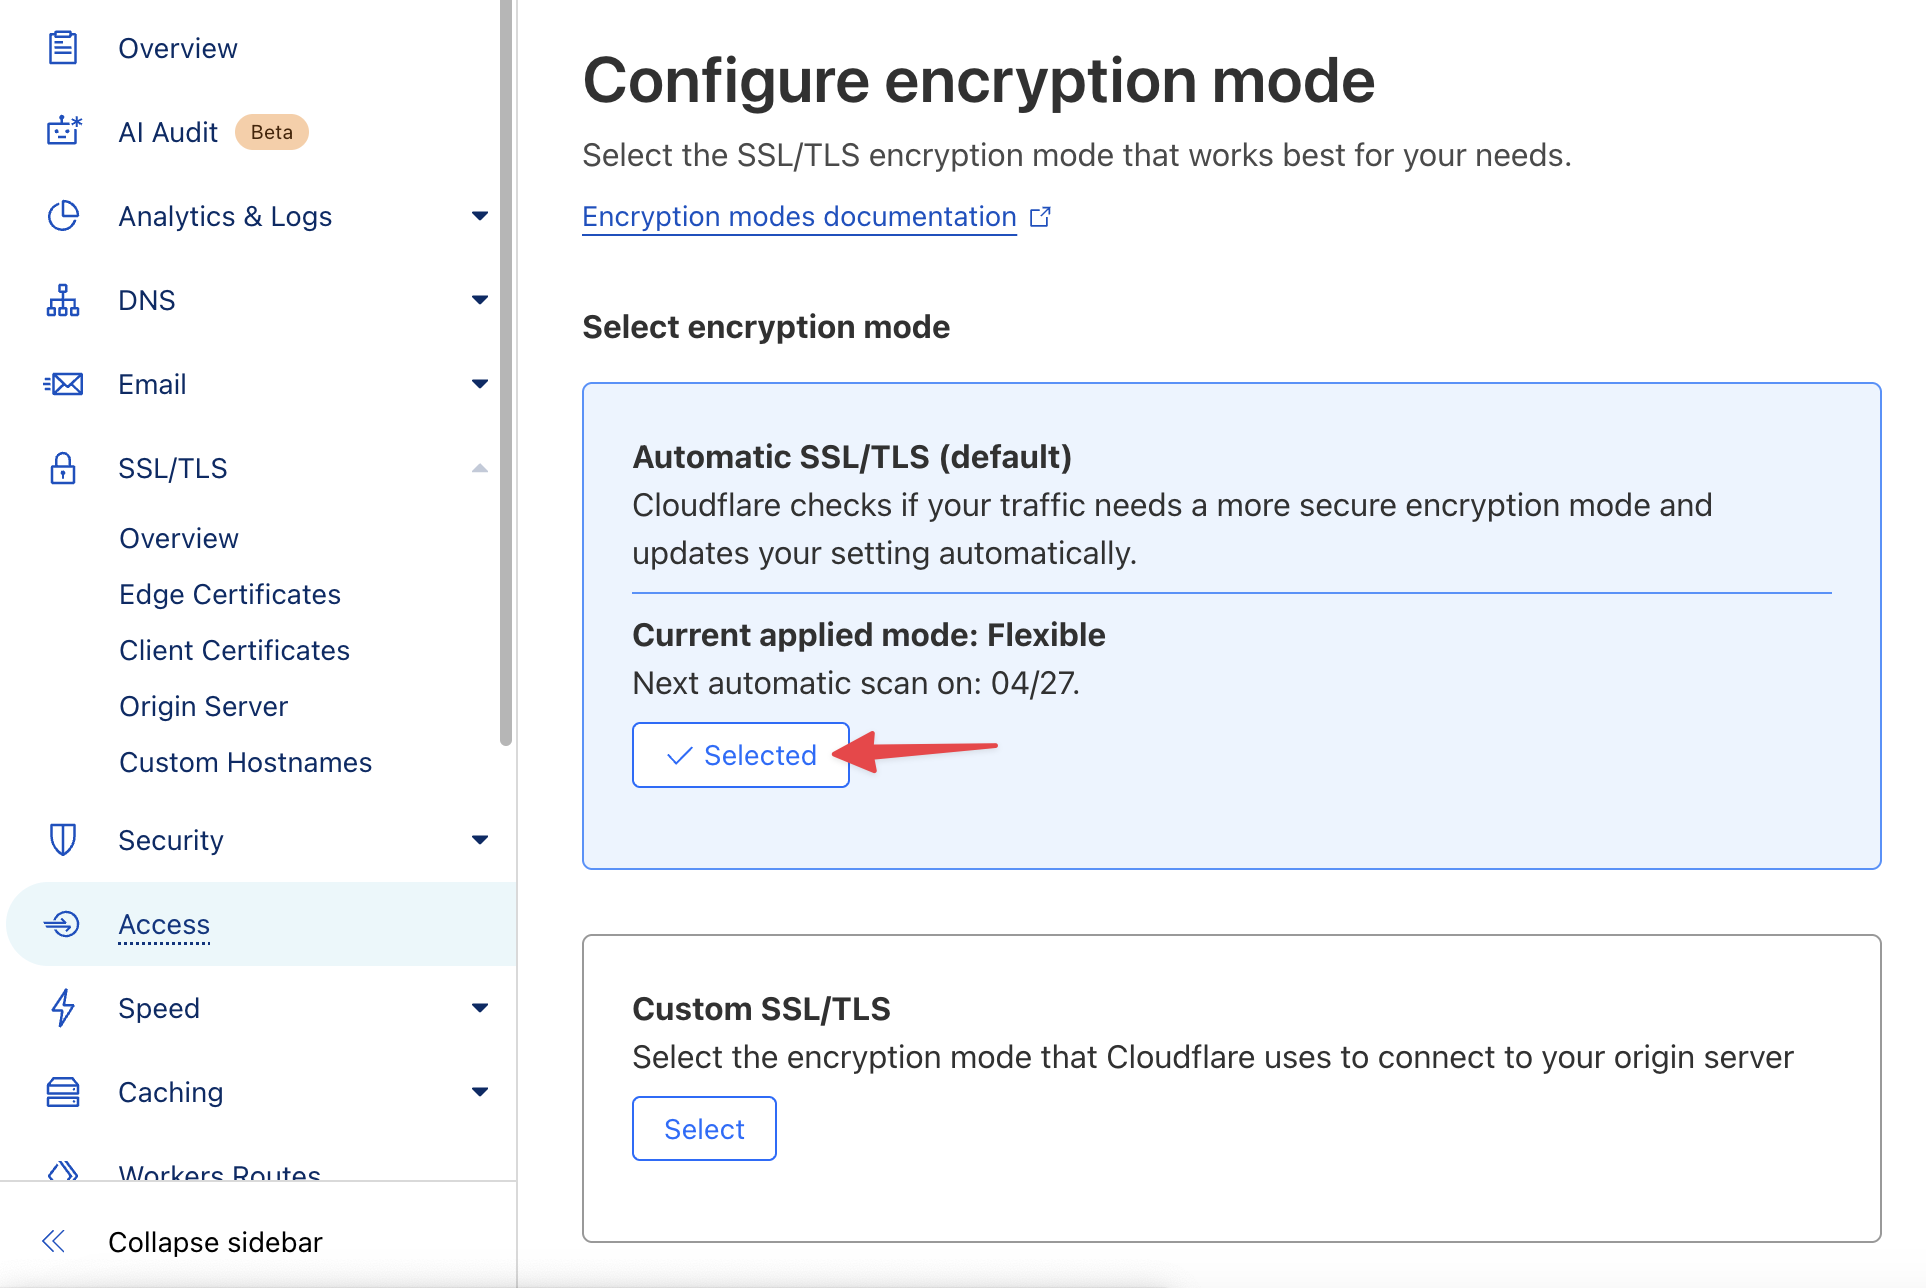Click 'Current applied mode: Flexible' text

(869, 635)
